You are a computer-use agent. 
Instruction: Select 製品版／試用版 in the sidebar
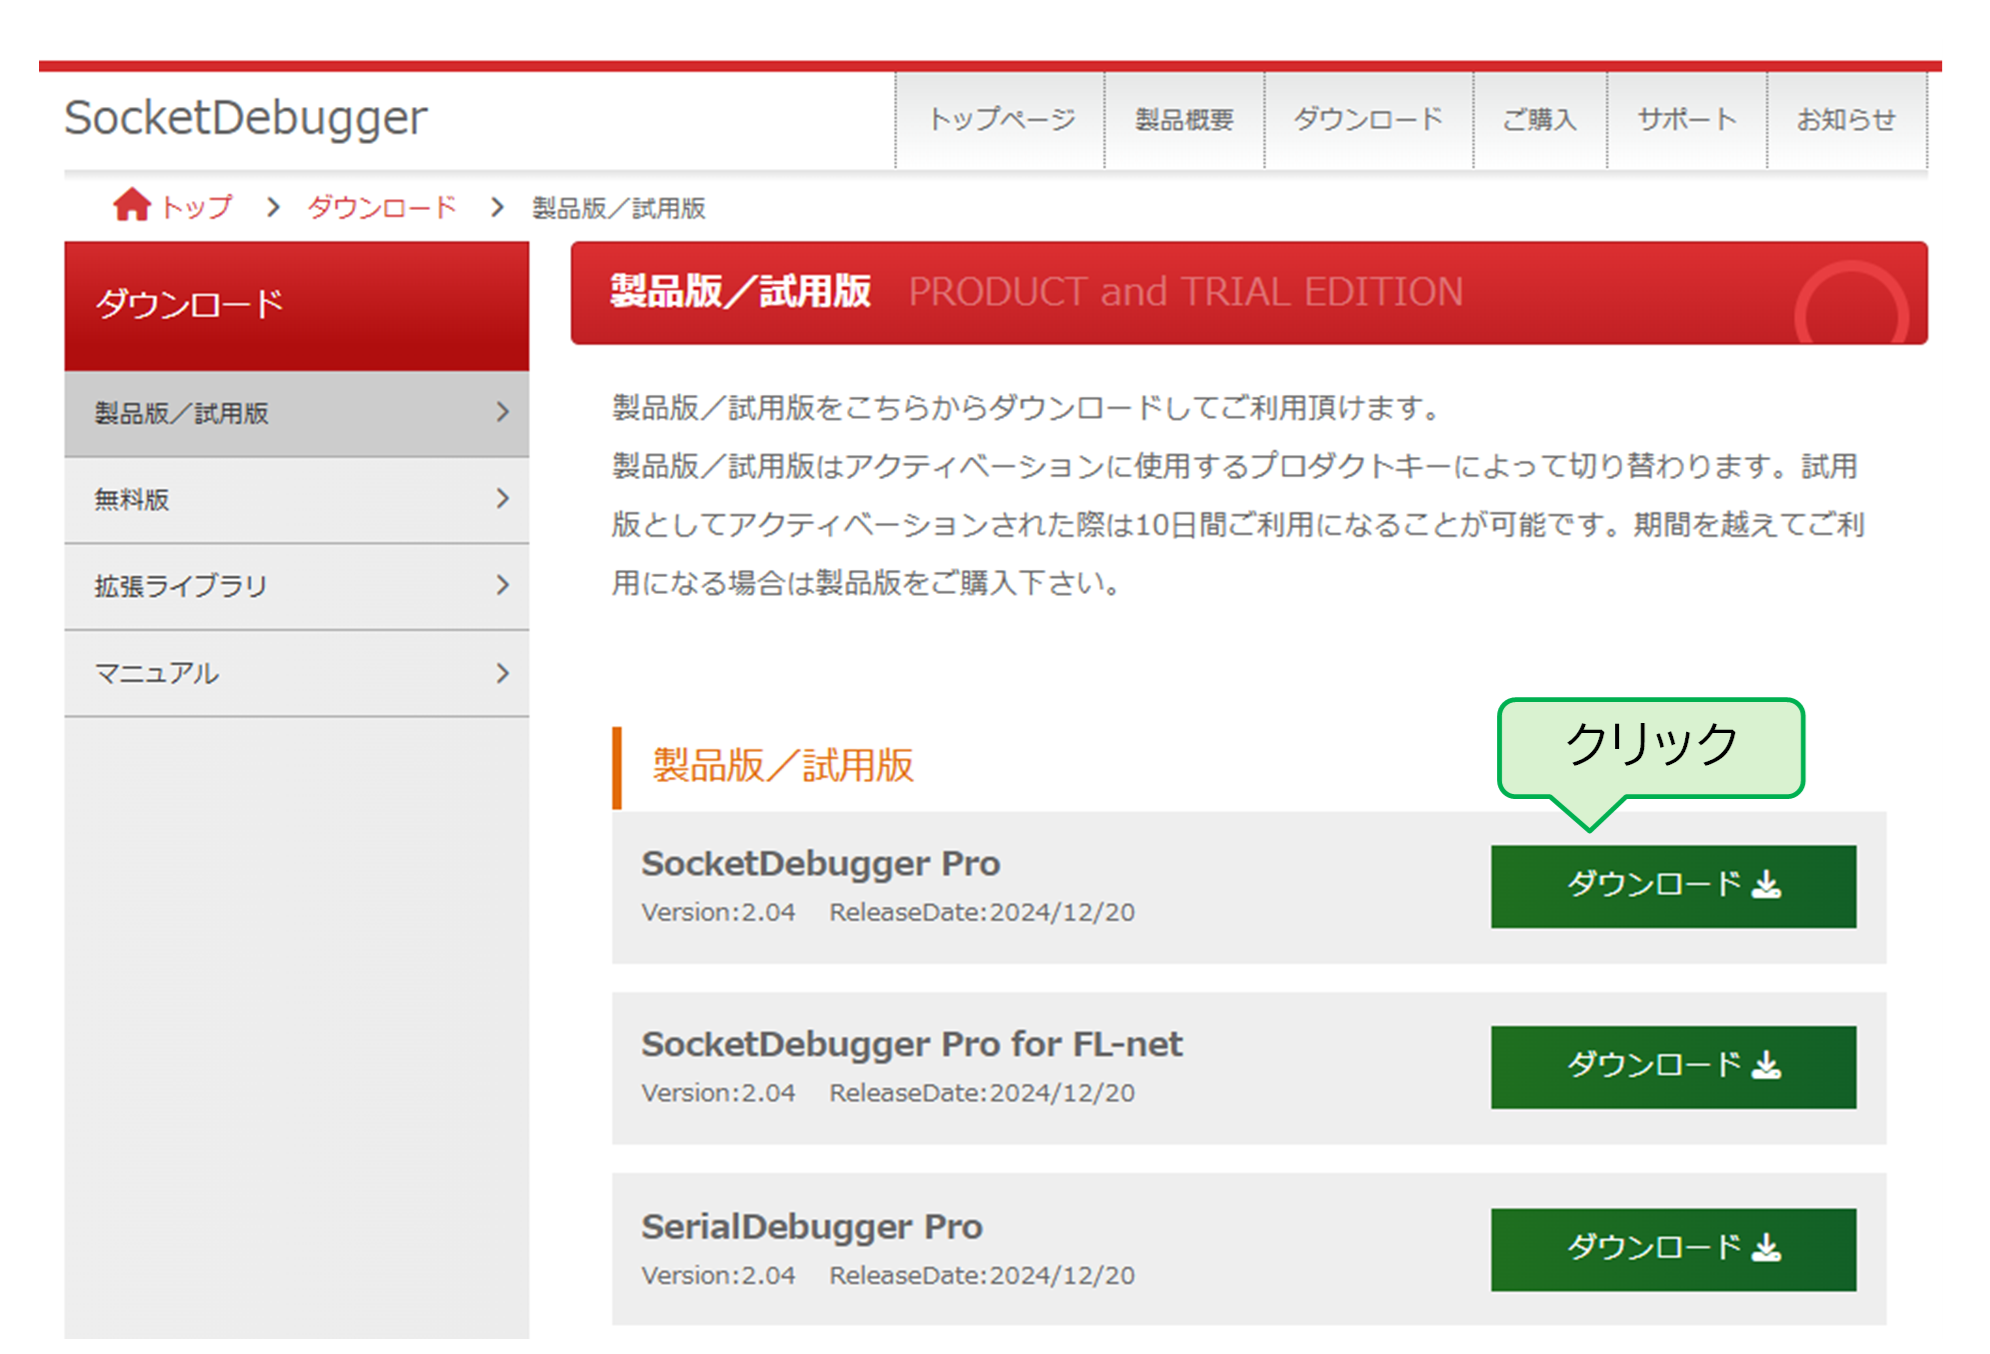[x=296, y=412]
